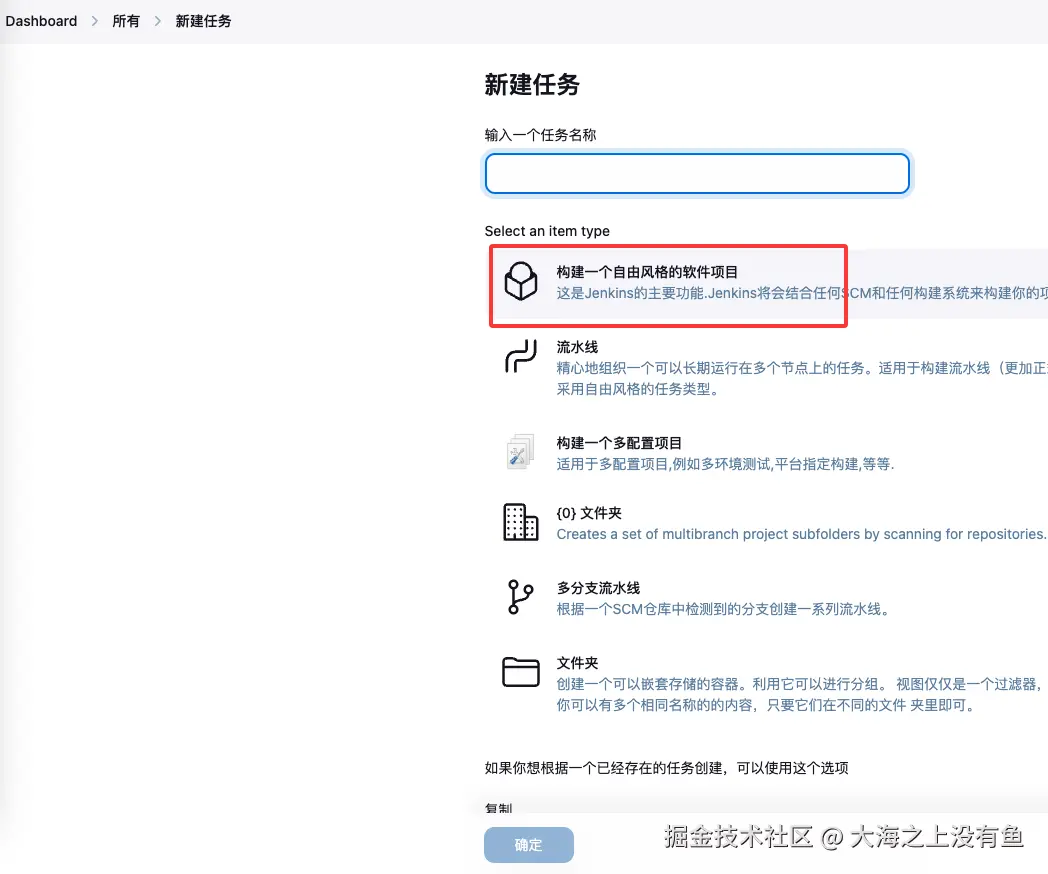The image size is (1048, 874).
Task: Click the 这是Jenkins的主要功能 description text
Action: 802,293
